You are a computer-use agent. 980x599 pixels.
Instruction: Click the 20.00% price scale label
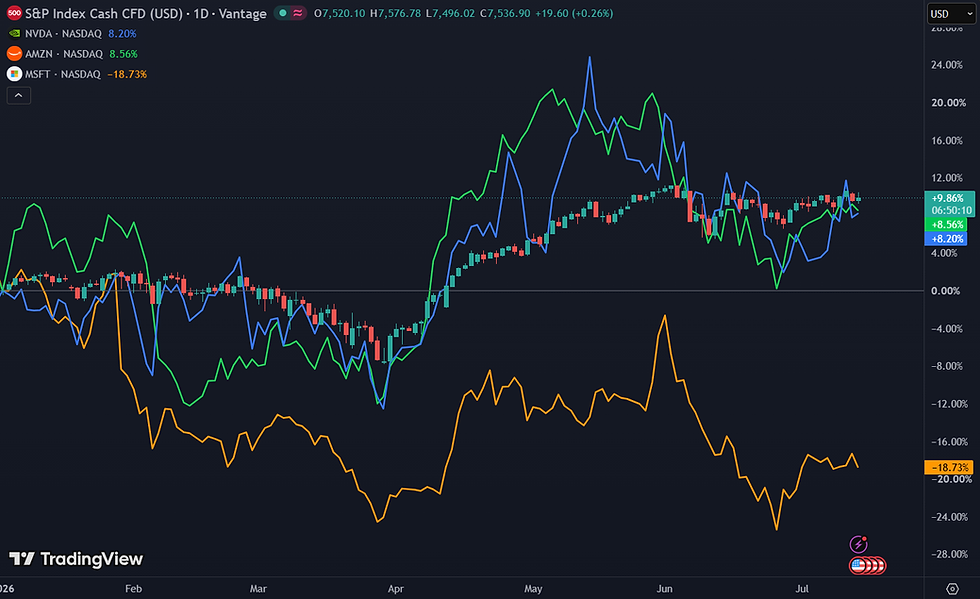948,103
